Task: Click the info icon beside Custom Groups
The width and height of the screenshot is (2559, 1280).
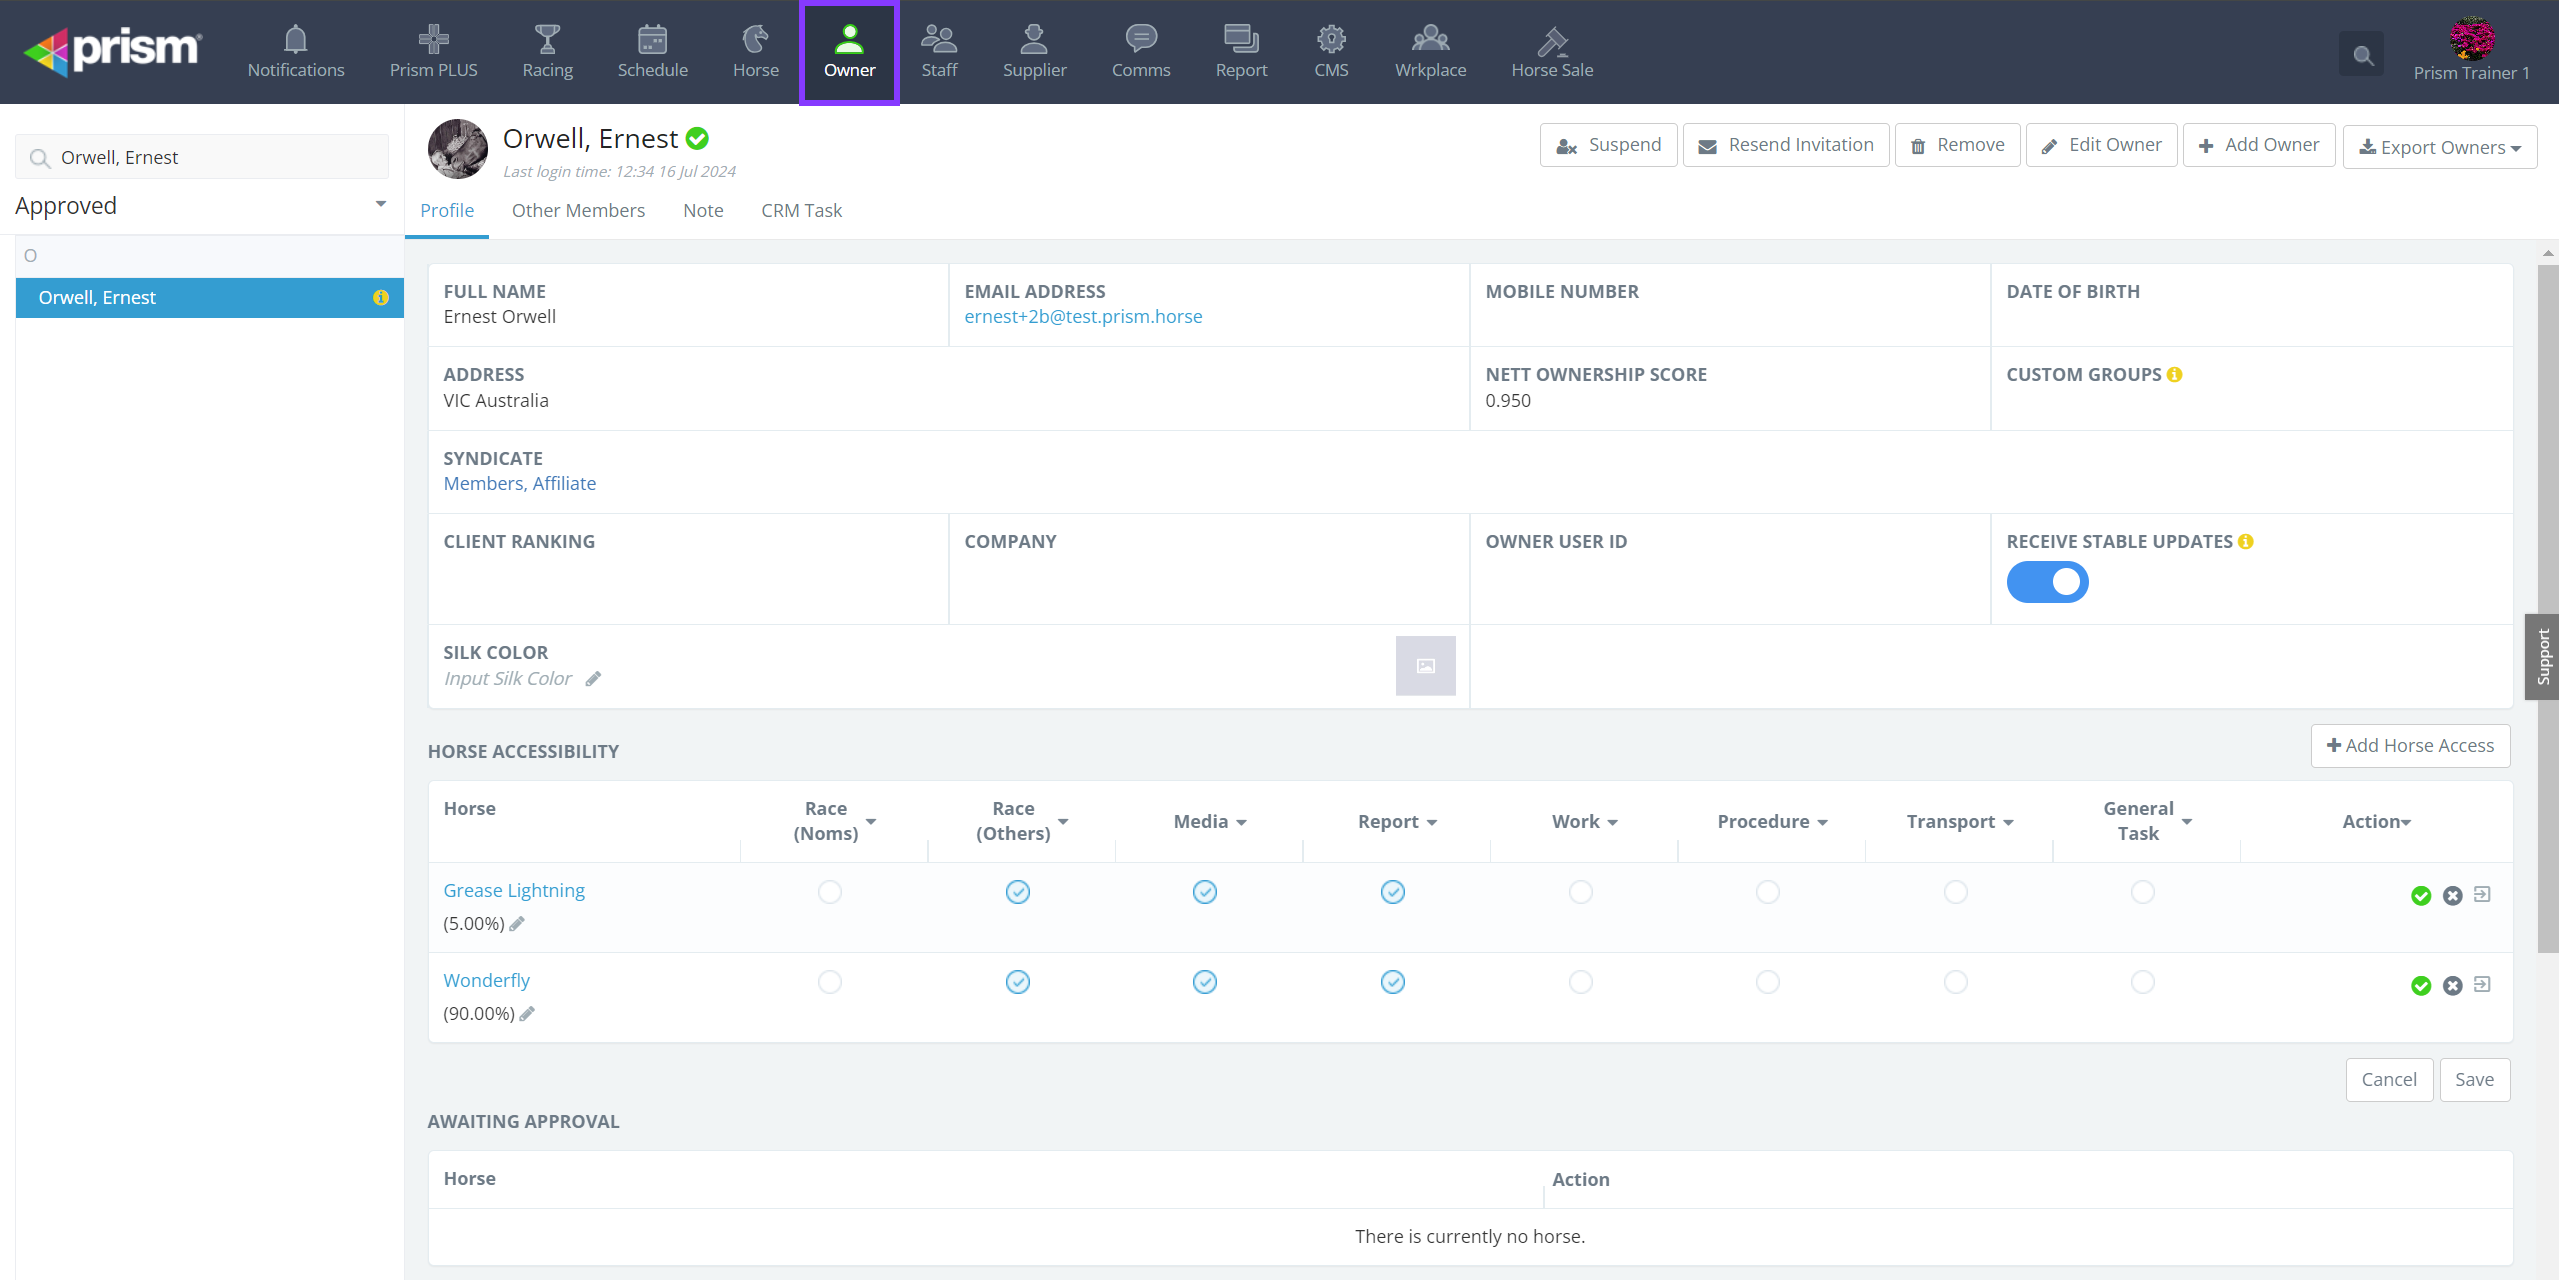Action: (x=2174, y=375)
